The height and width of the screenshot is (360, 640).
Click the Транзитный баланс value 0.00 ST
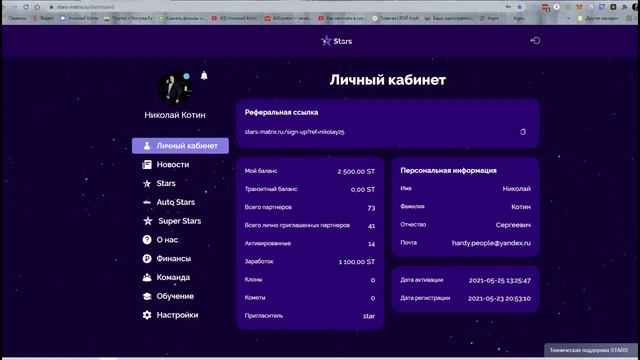pos(362,189)
